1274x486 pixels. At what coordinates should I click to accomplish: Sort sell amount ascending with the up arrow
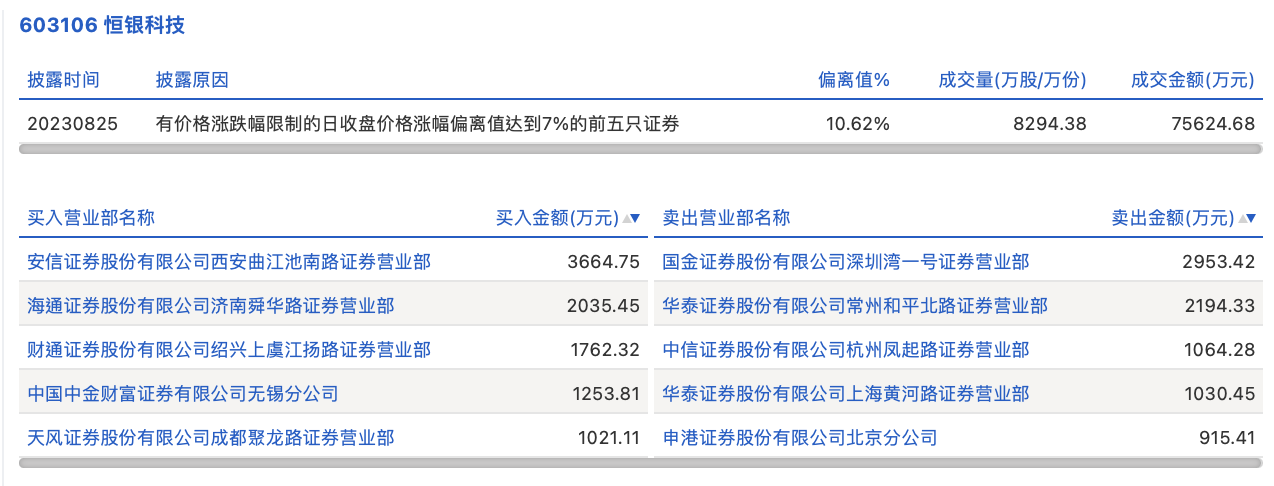click(1241, 218)
